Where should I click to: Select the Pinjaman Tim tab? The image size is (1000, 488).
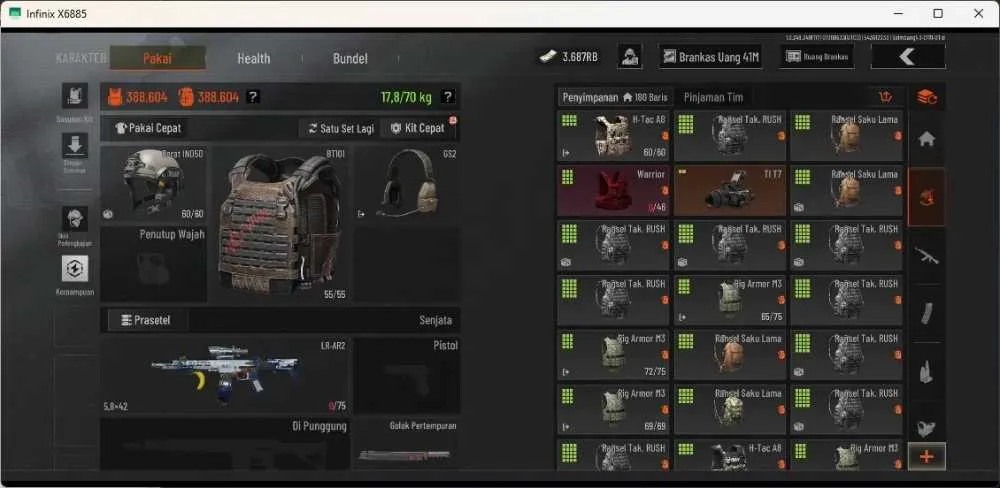click(x=713, y=98)
